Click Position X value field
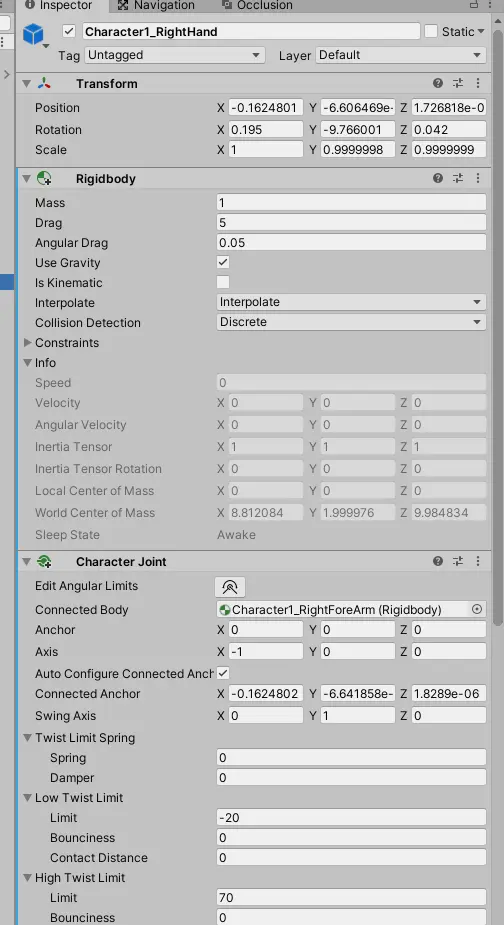 pyautogui.click(x=266, y=107)
